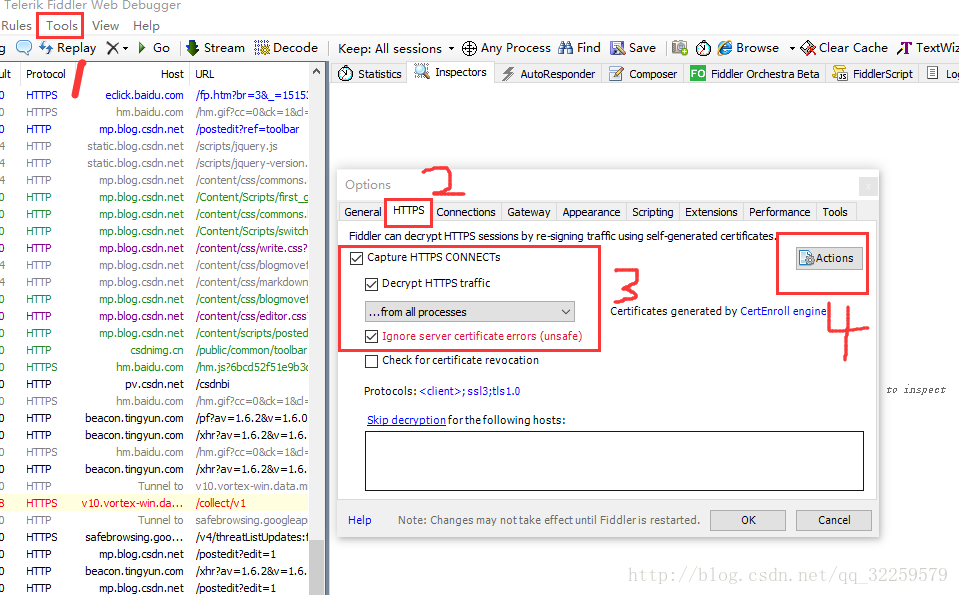Open the AutoResponder tab

coord(549,74)
